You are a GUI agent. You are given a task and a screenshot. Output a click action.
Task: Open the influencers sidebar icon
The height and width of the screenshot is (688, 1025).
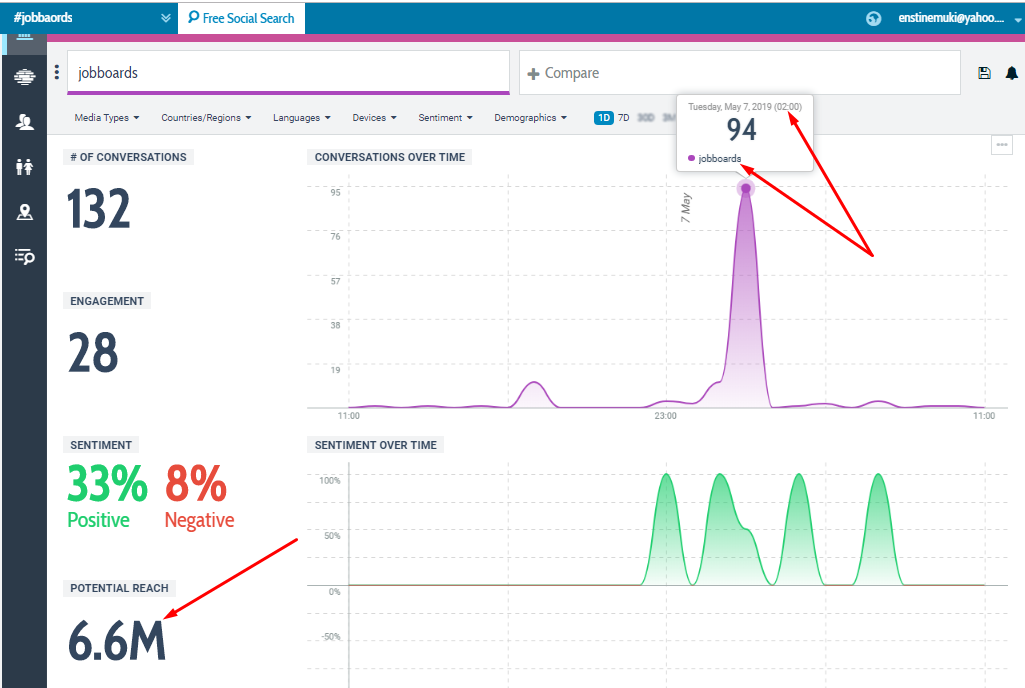pos(24,122)
